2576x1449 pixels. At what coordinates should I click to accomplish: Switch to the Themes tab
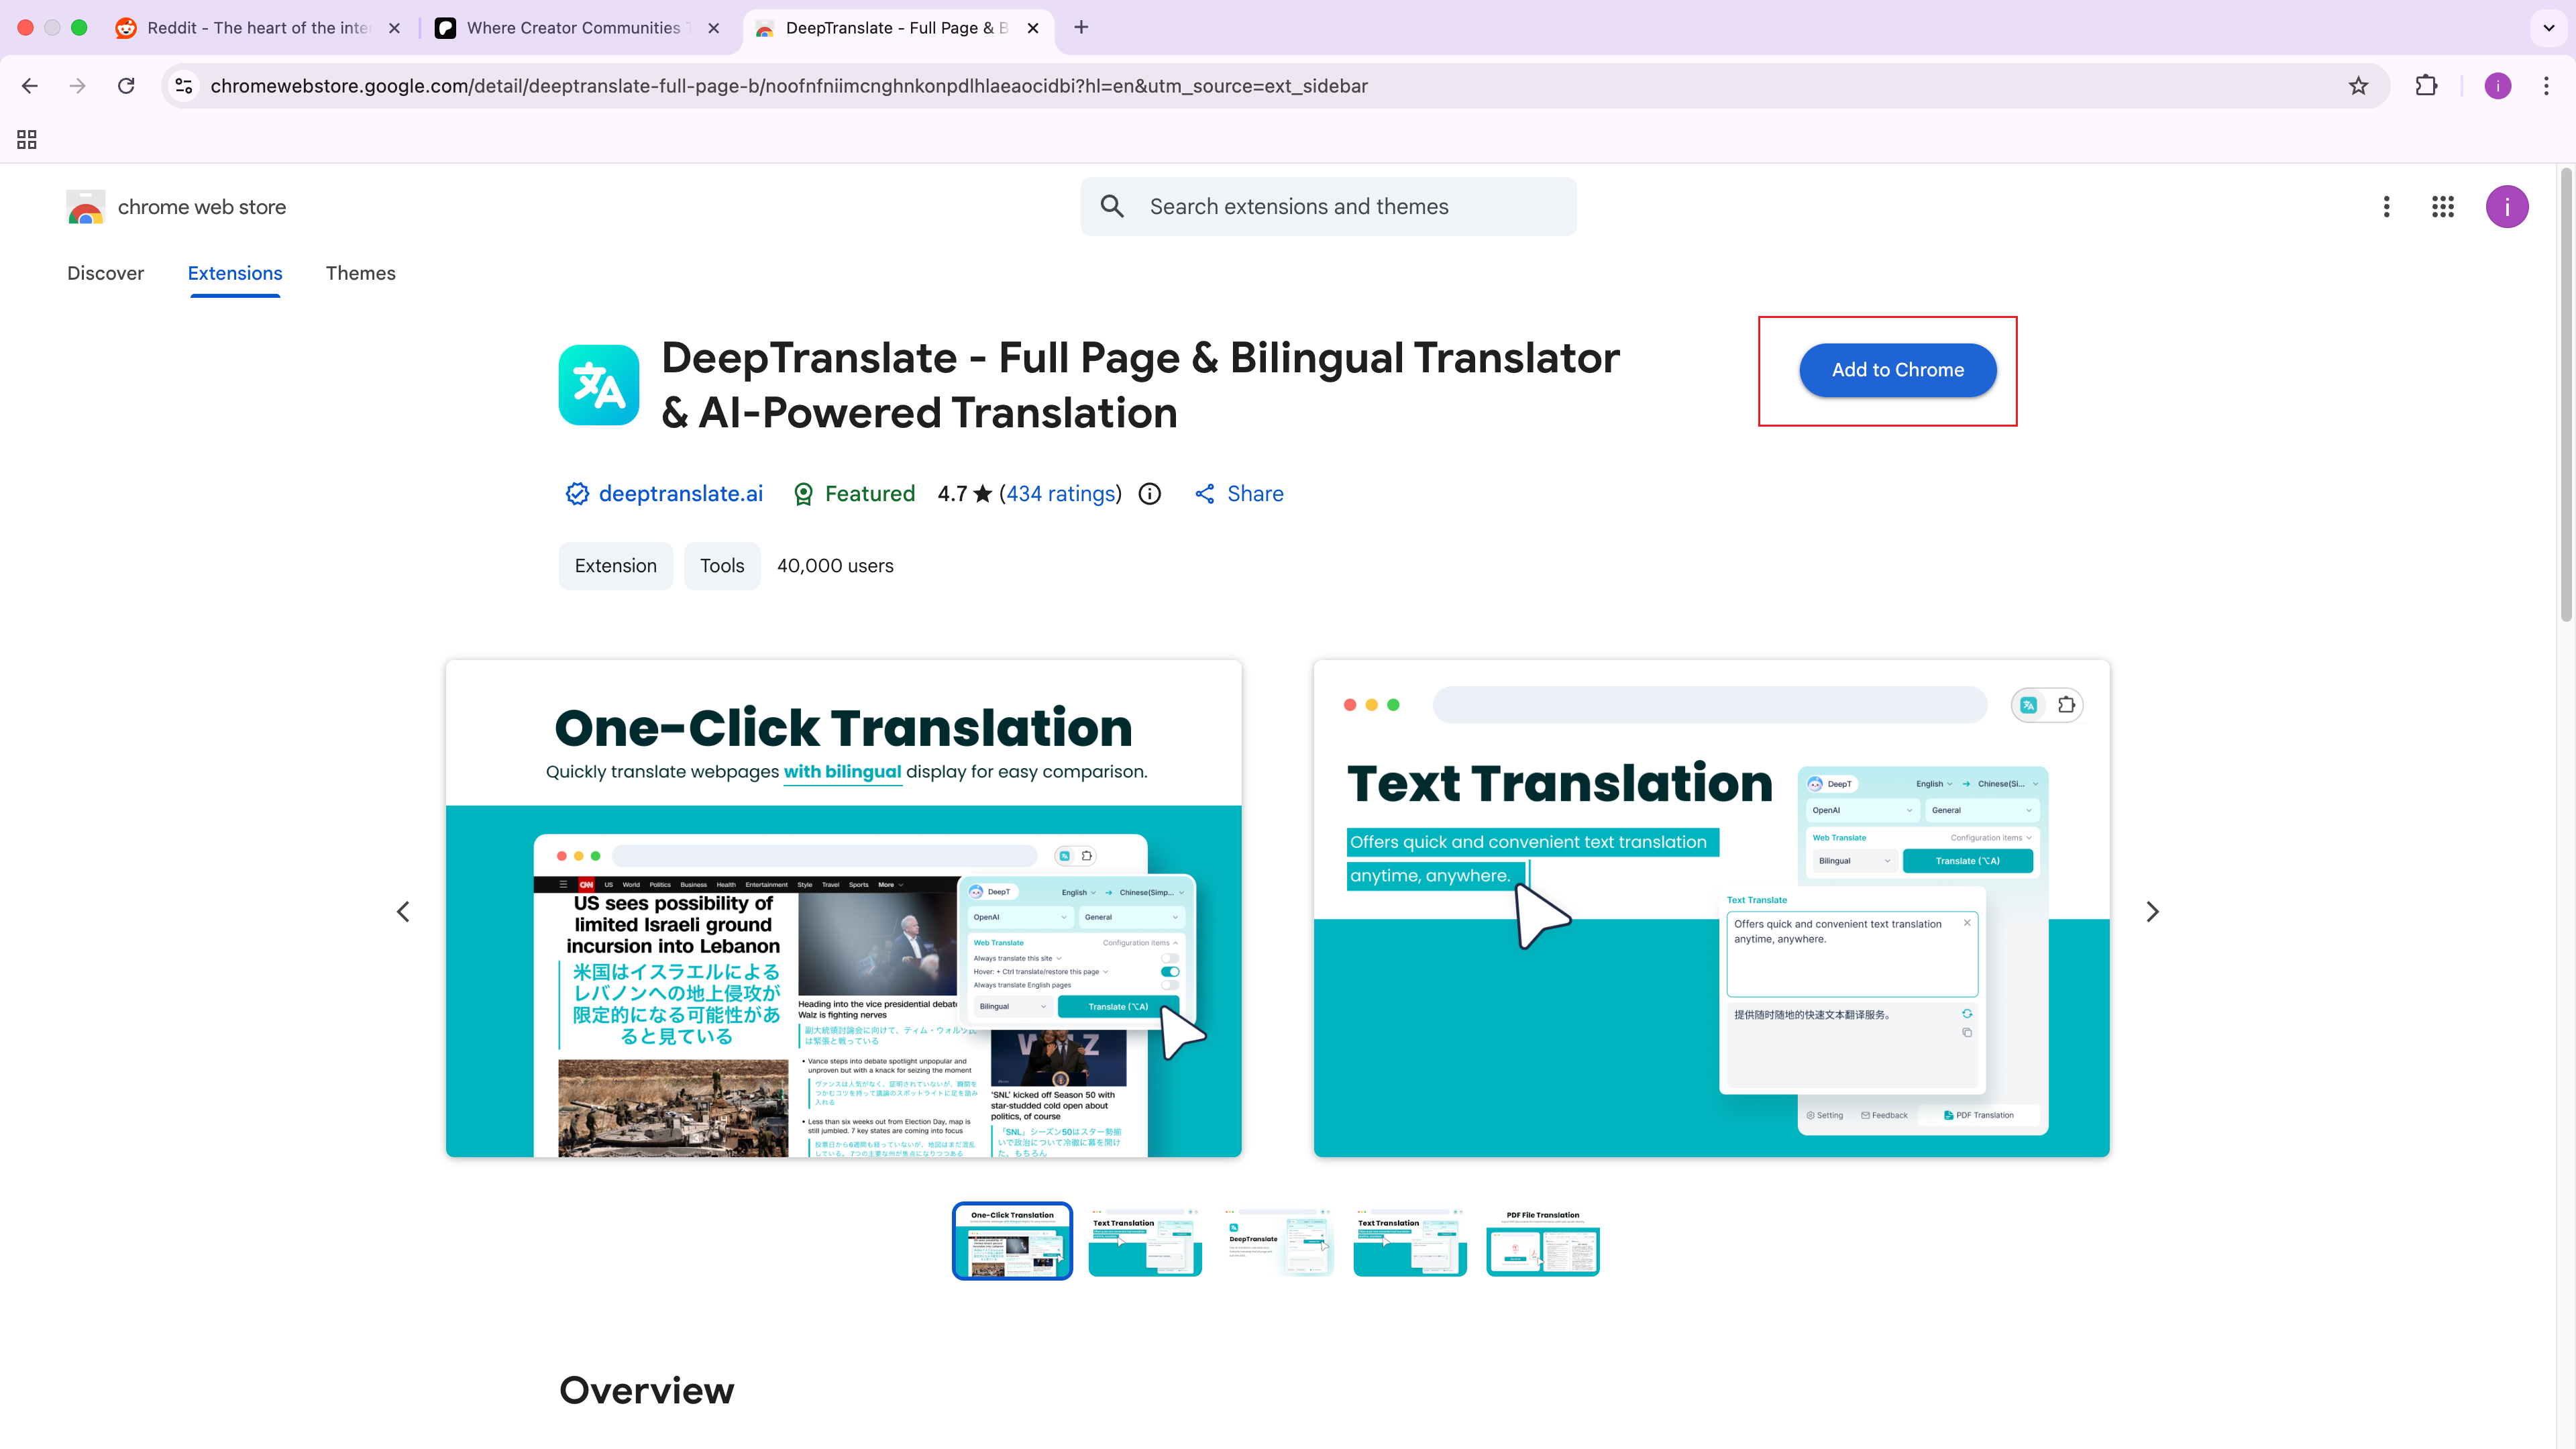[360, 273]
